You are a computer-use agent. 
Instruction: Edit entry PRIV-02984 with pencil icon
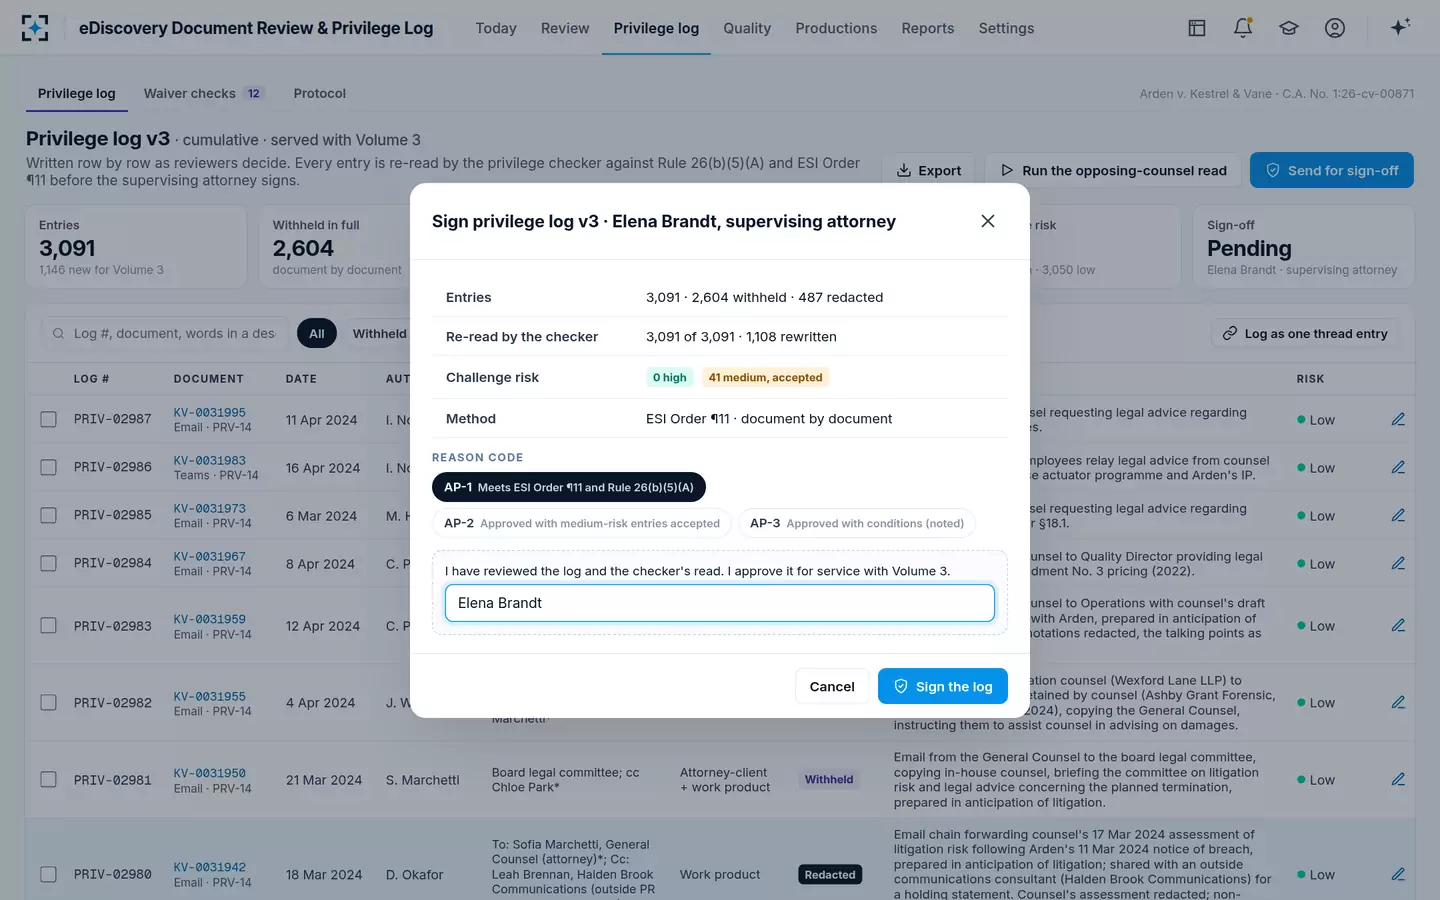point(1398,563)
